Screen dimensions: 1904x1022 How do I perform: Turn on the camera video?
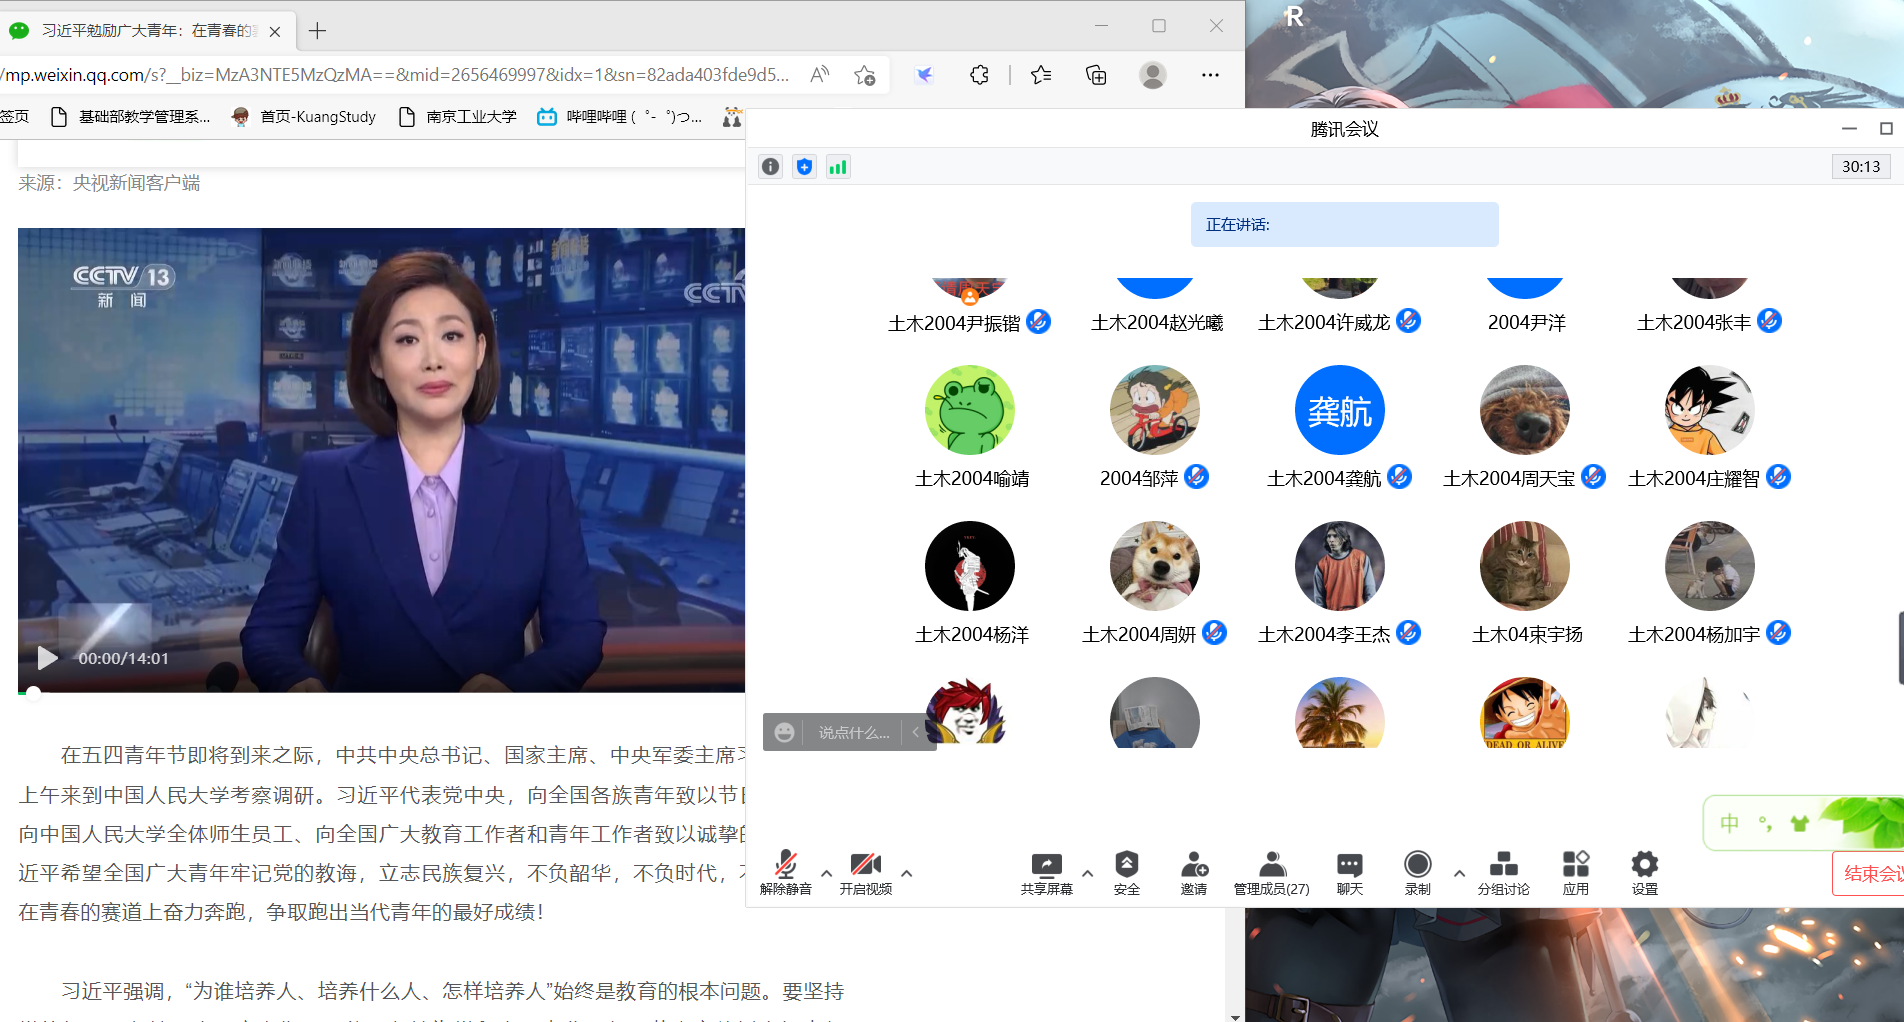point(865,865)
